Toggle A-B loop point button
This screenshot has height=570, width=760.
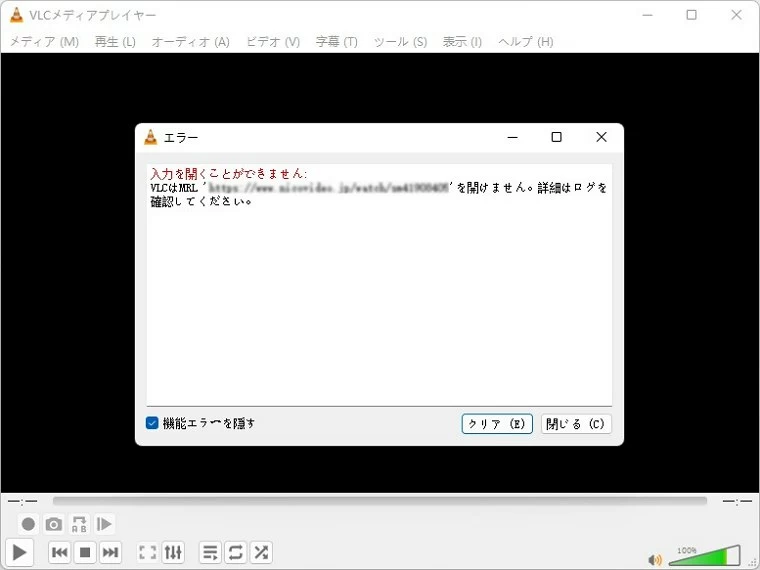click(x=79, y=524)
